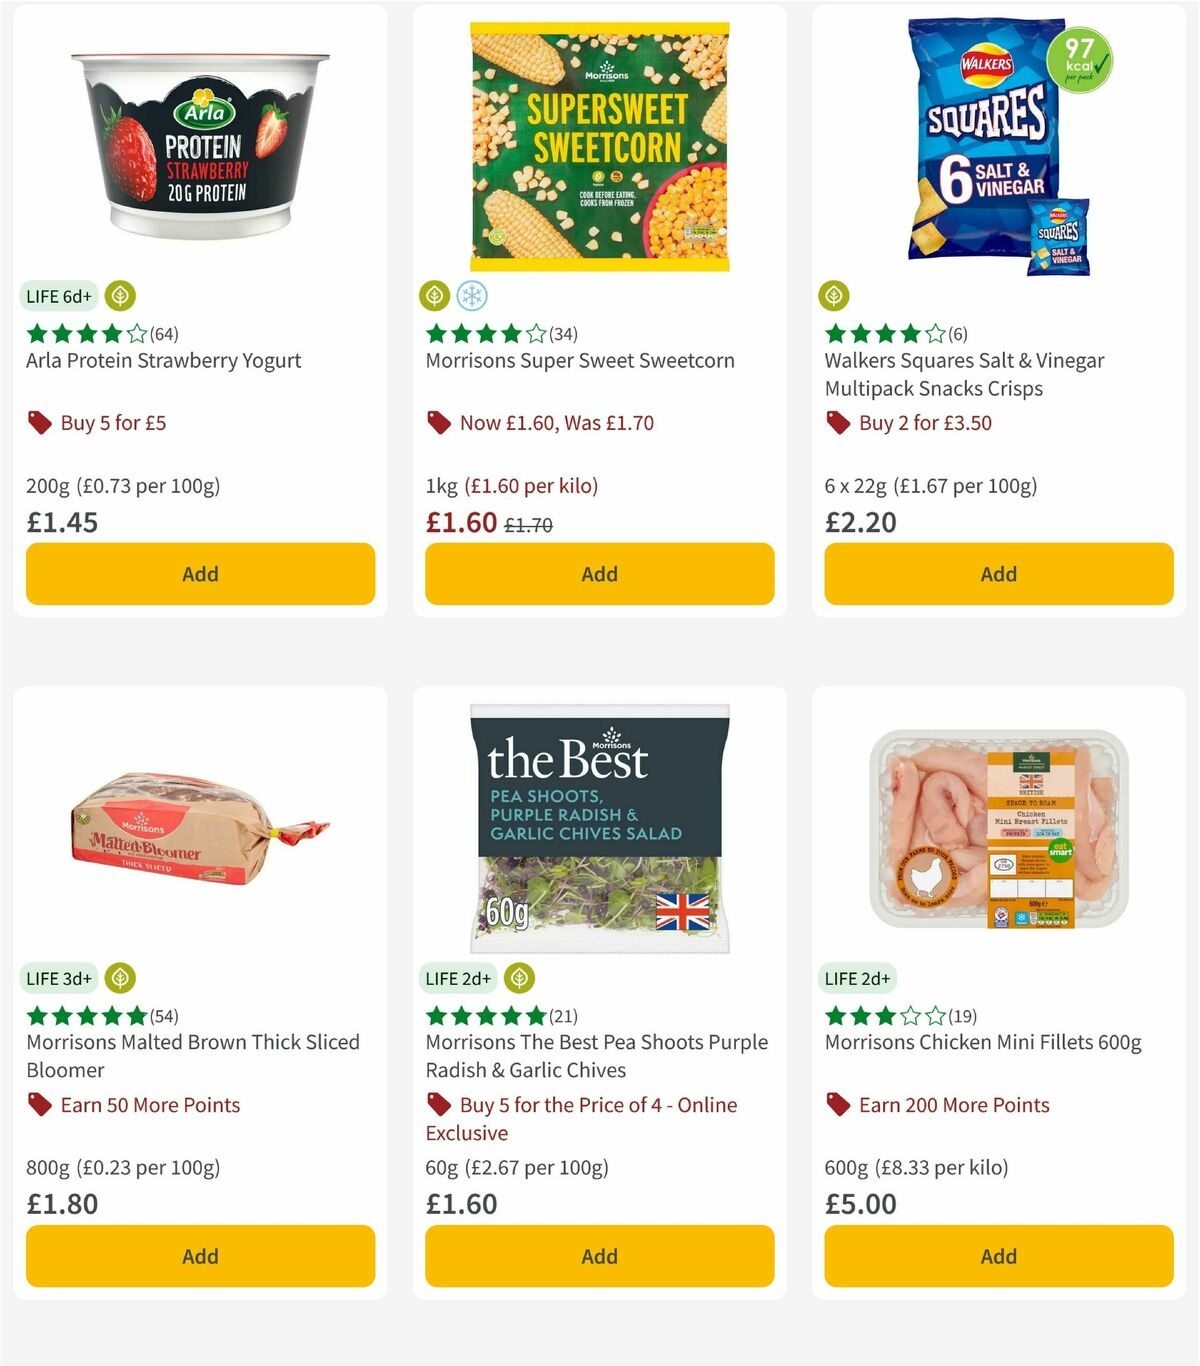Select the leaf icon on Walkers Squares crisps

[x=833, y=296]
